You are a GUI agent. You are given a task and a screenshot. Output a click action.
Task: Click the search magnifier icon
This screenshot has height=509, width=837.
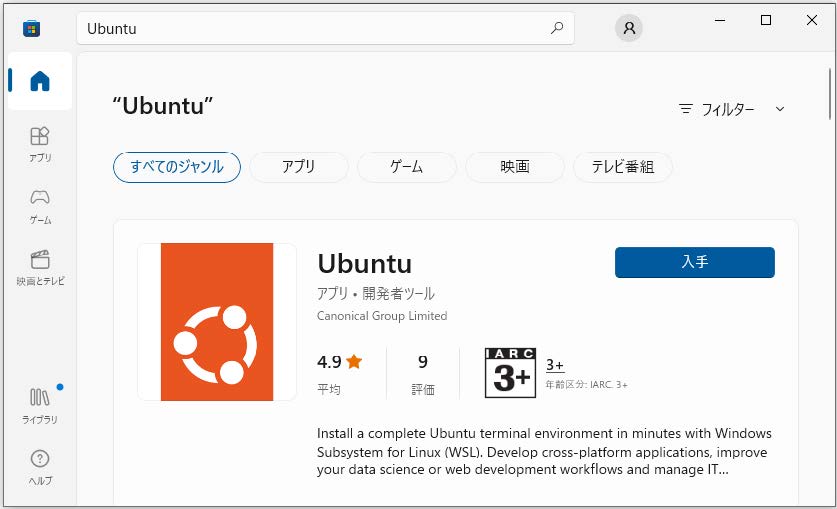click(x=557, y=28)
